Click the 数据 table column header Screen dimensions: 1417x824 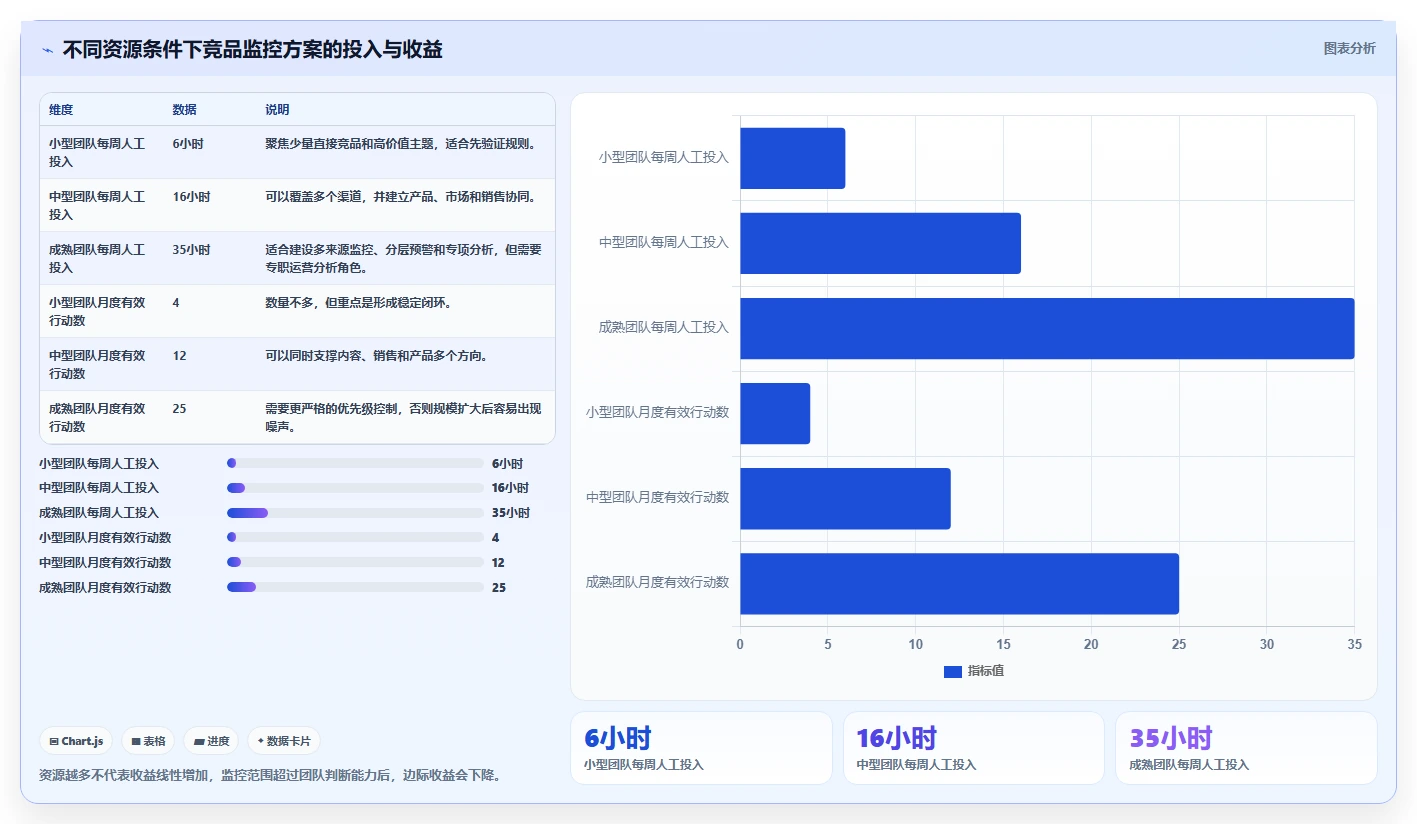184,110
